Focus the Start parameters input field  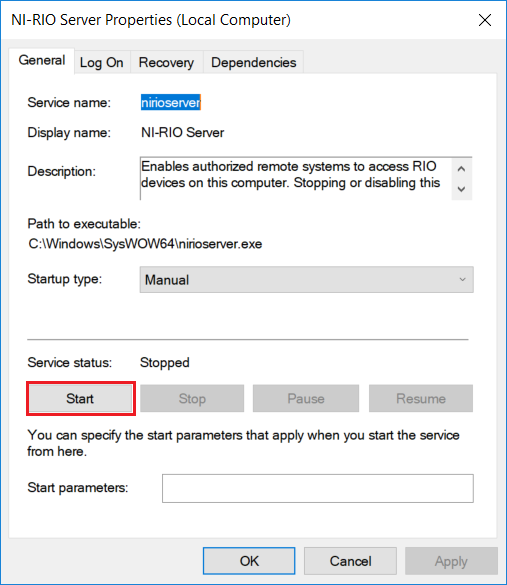point(318,488)
